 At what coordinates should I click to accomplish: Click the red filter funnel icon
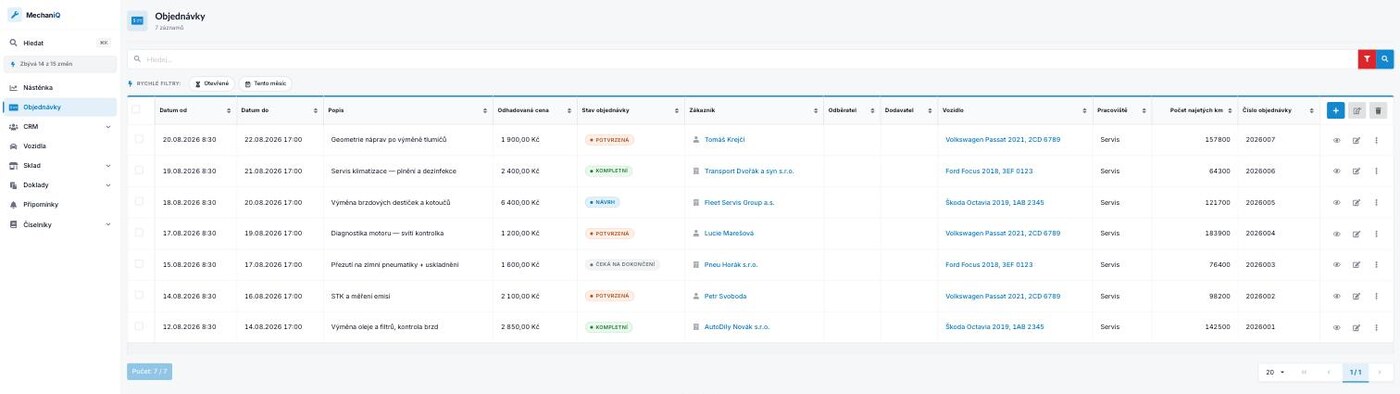pos(1367,60)
